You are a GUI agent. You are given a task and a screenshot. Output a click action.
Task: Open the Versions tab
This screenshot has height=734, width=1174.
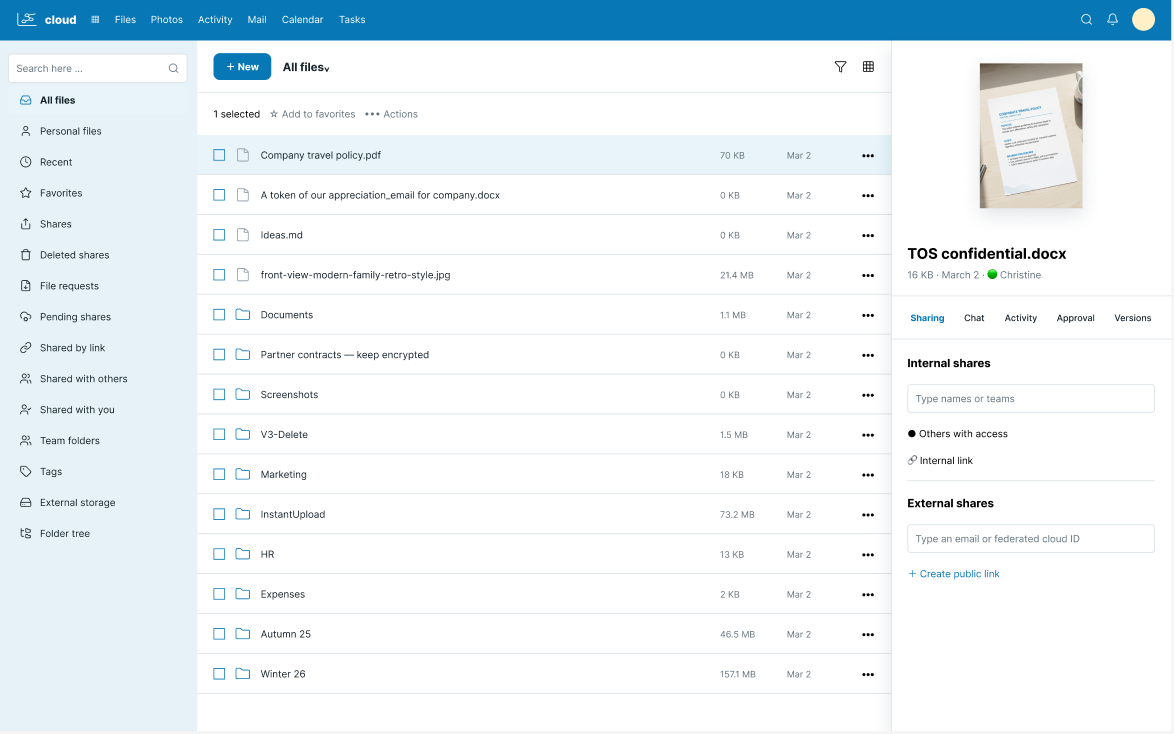pos(1132,318)
